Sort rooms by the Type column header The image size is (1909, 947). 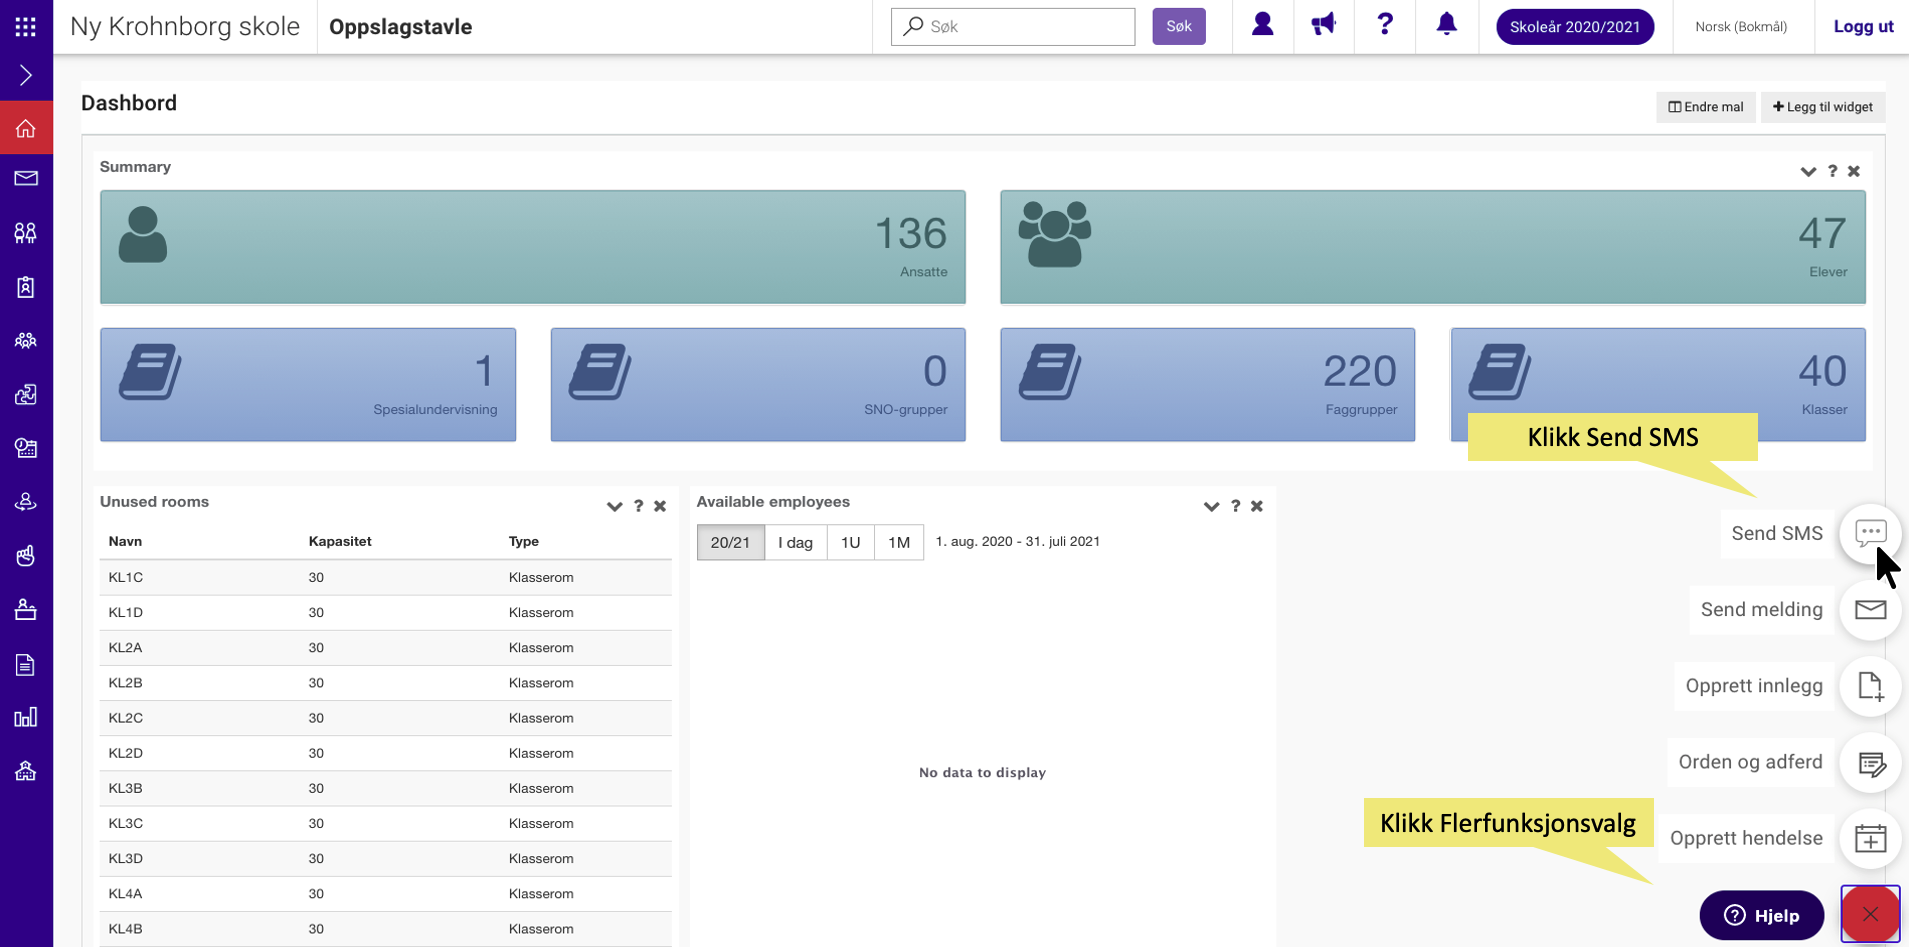point(524,541)
